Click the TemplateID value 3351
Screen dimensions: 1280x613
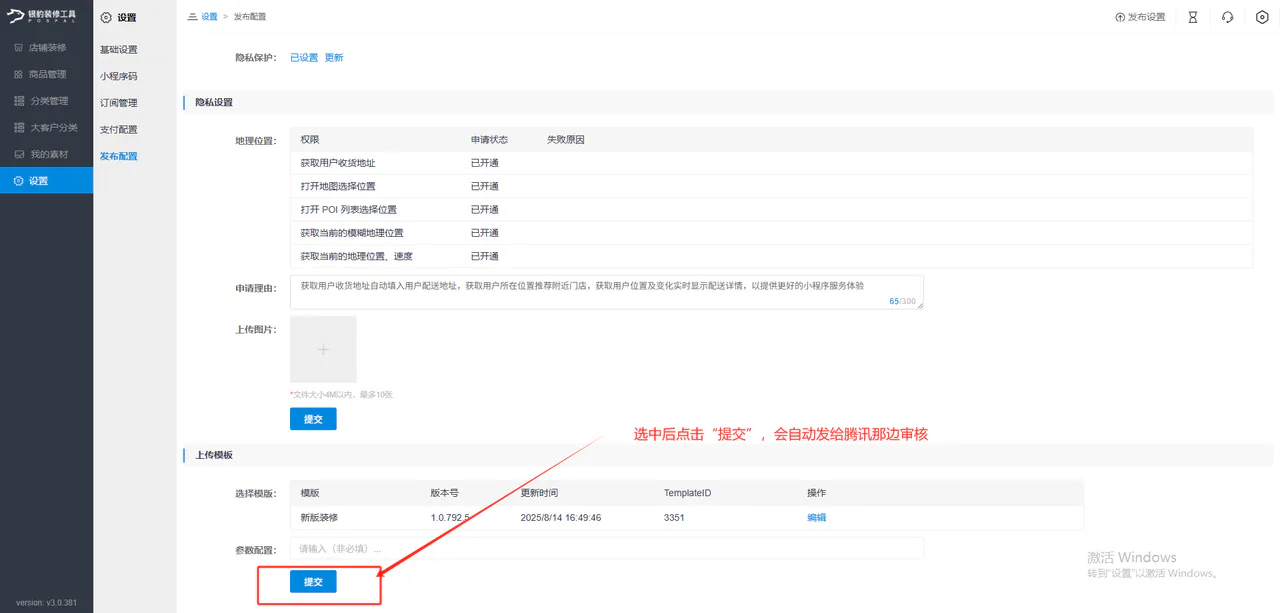(674, 518)
